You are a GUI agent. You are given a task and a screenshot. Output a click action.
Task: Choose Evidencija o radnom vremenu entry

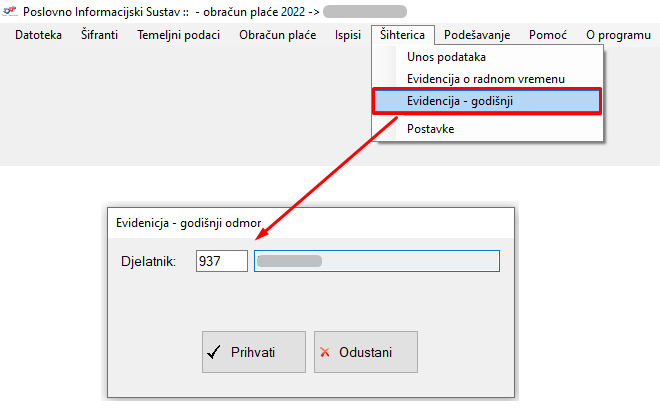tap(485, 79)
